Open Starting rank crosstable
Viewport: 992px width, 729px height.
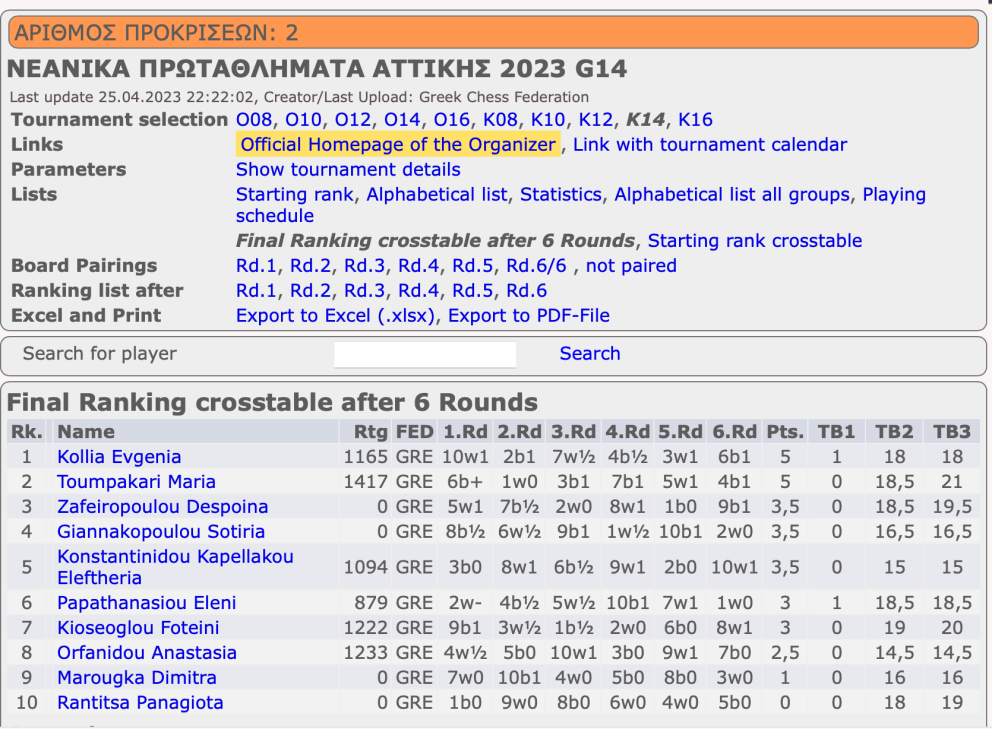[755, 240]
